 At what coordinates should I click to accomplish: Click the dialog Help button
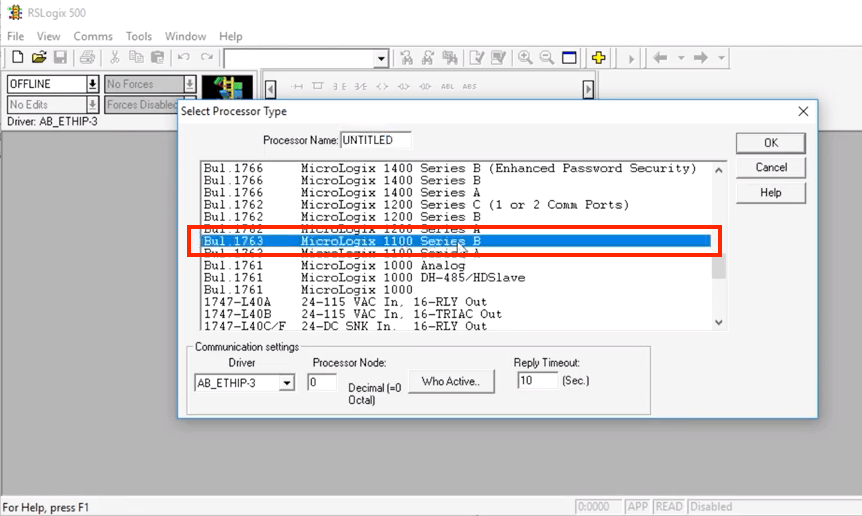point(771,193)
